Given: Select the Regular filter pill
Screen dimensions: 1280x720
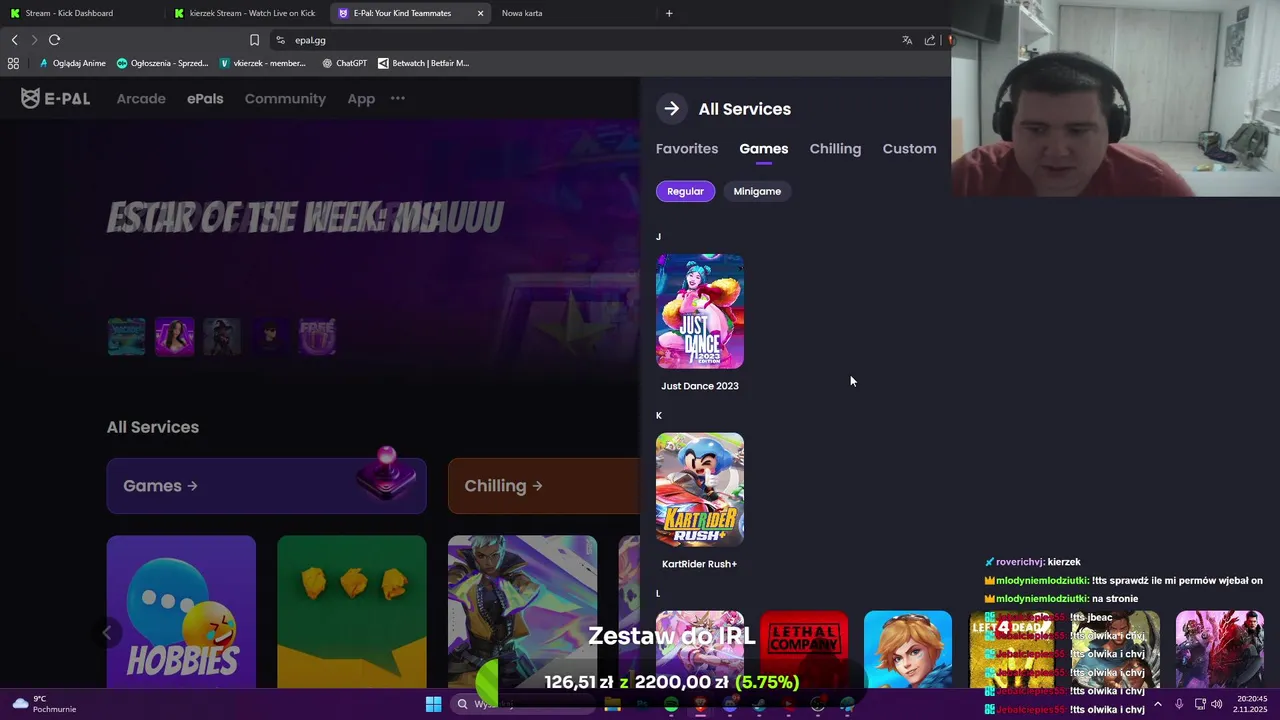Looking at the screenshot, I should [x=686, y=191].
